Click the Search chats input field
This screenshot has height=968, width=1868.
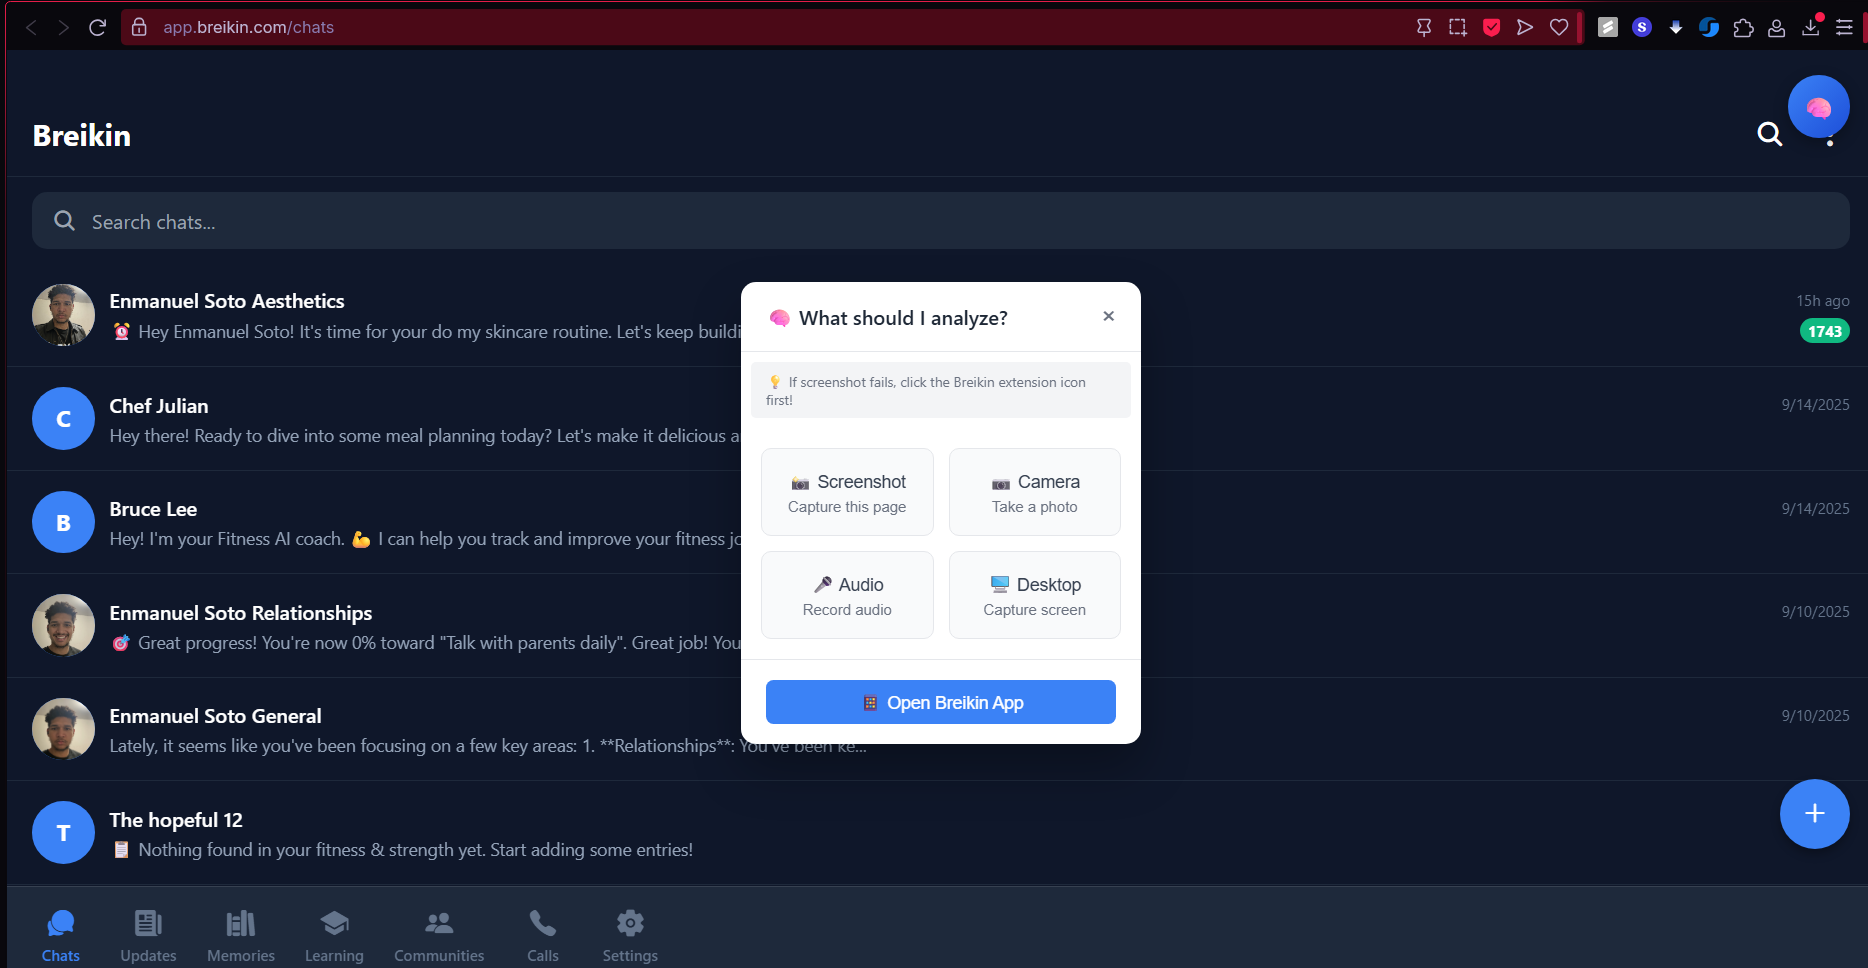400,221
